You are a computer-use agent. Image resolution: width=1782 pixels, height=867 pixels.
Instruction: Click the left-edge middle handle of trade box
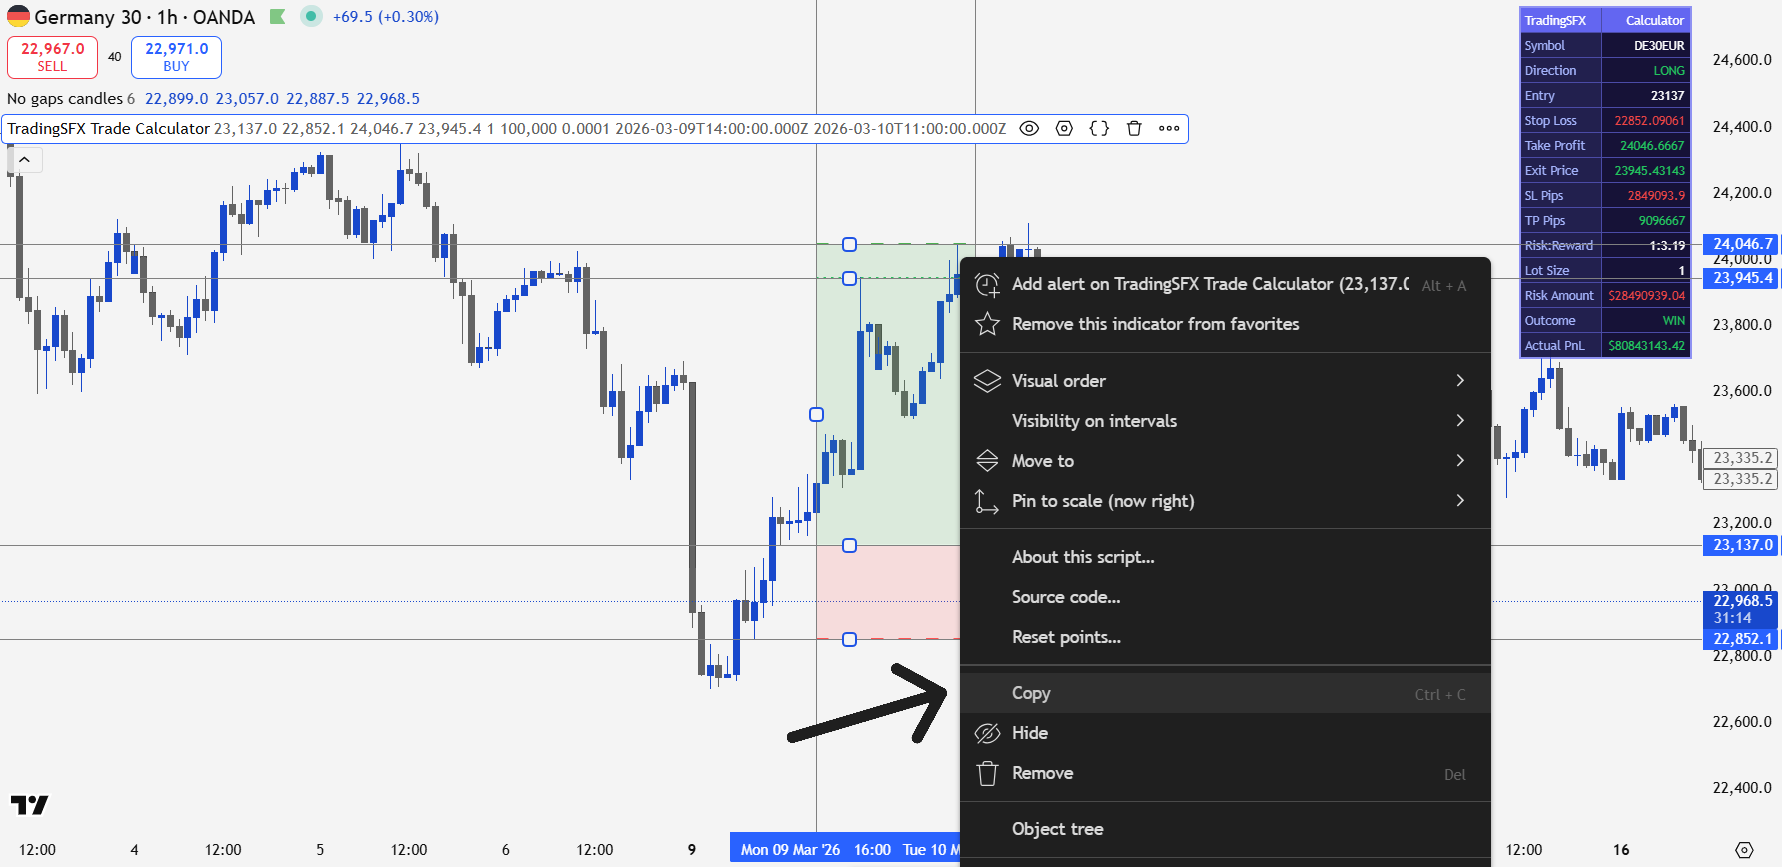[x=816, y=414]
